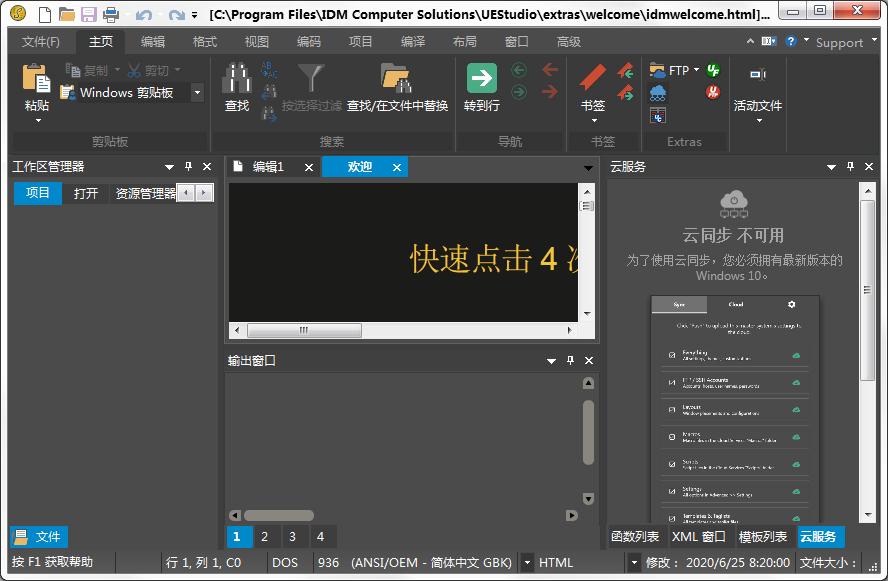888x581 pixels.
Task: Open Find/Replace in Files (查找/在文件中替换)
Action: click(397, 80)
